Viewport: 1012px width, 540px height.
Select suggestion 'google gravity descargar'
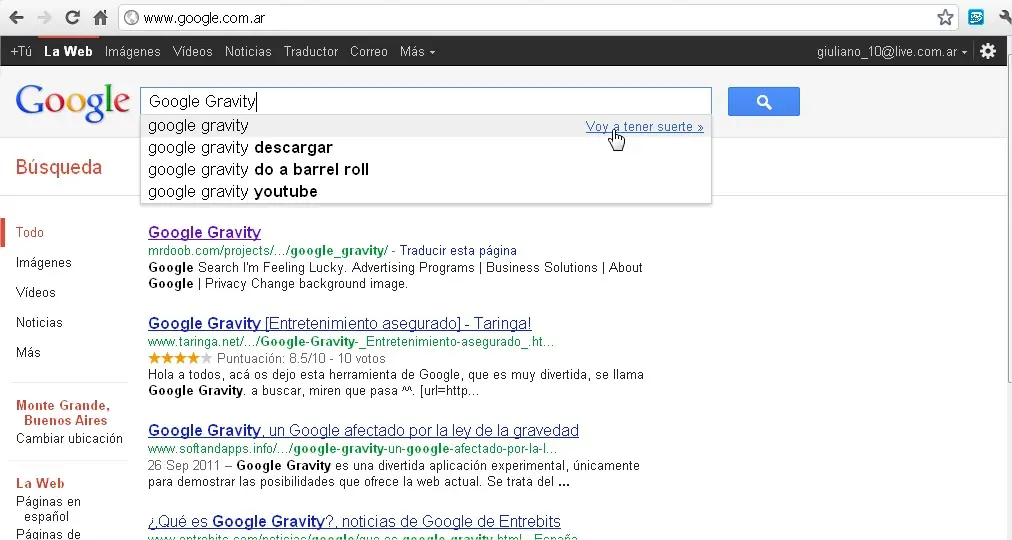point(426,148)
